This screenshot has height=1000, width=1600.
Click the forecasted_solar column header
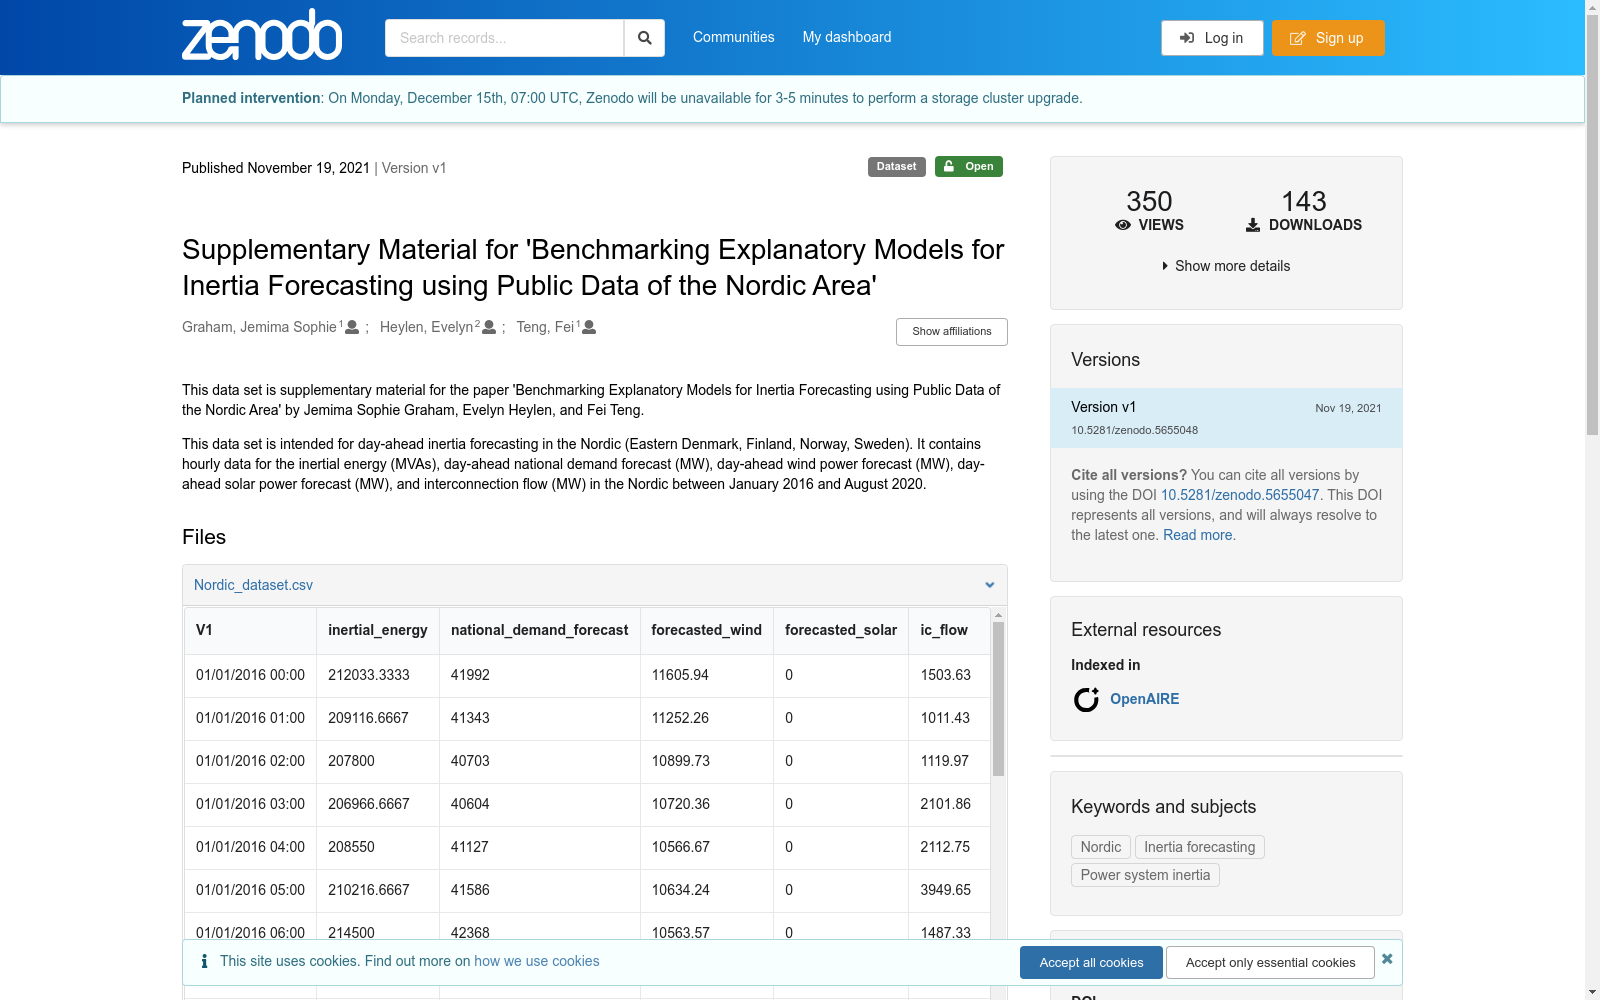coord(841,630)
